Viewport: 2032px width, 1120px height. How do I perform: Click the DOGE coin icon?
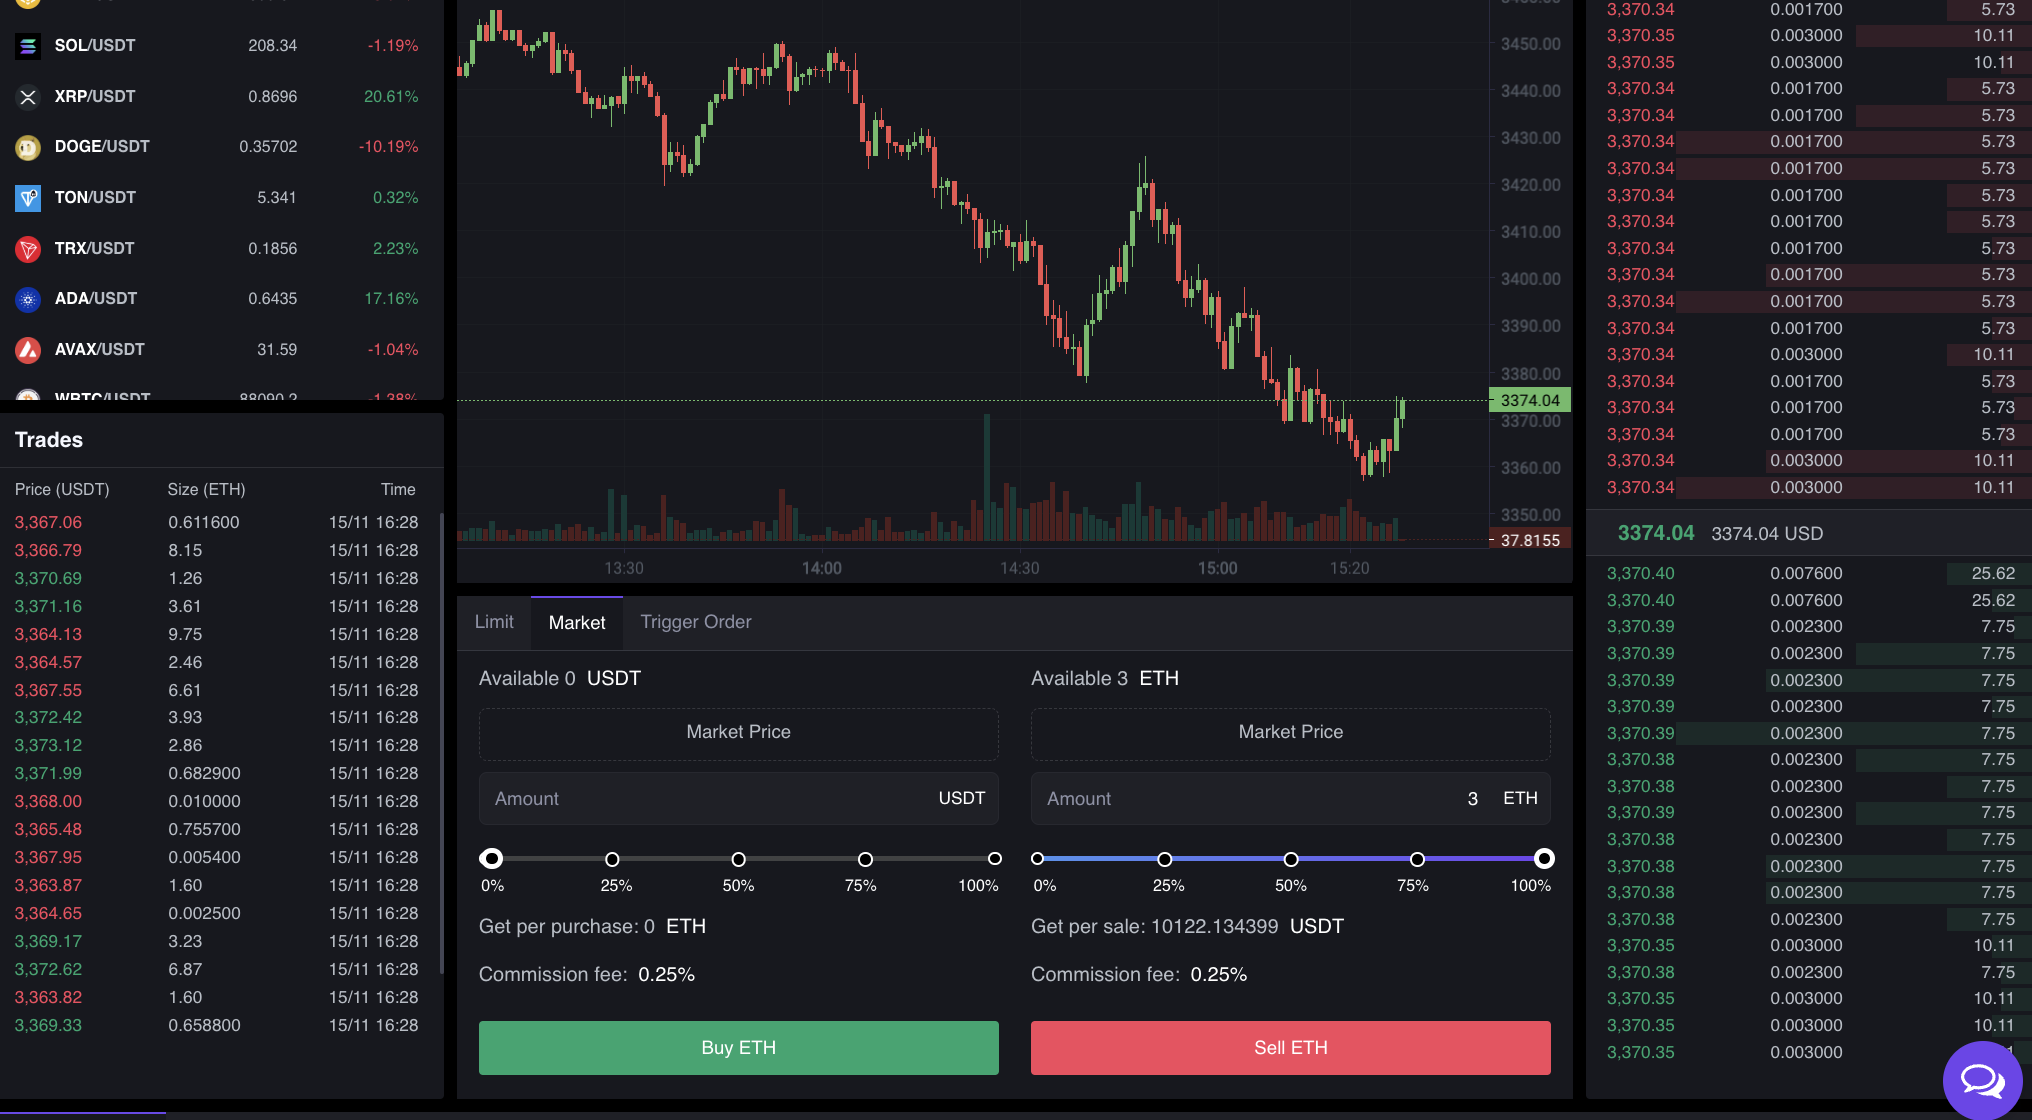[x=28, y=147]
